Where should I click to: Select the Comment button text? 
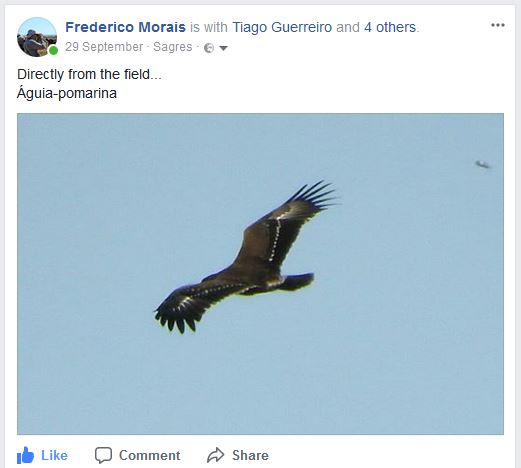tap(150, 455)
